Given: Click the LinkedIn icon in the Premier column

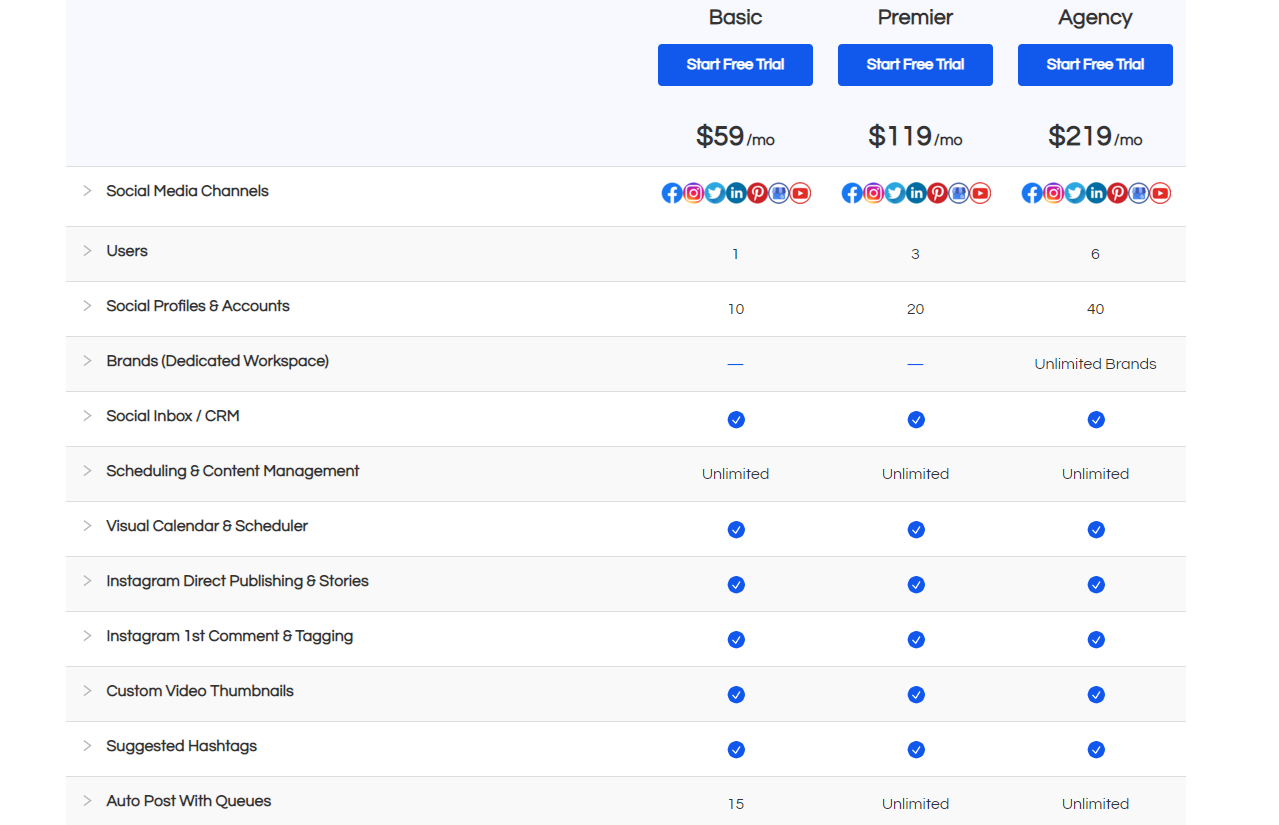Looking at the screenshot, I should click(916, 193).
